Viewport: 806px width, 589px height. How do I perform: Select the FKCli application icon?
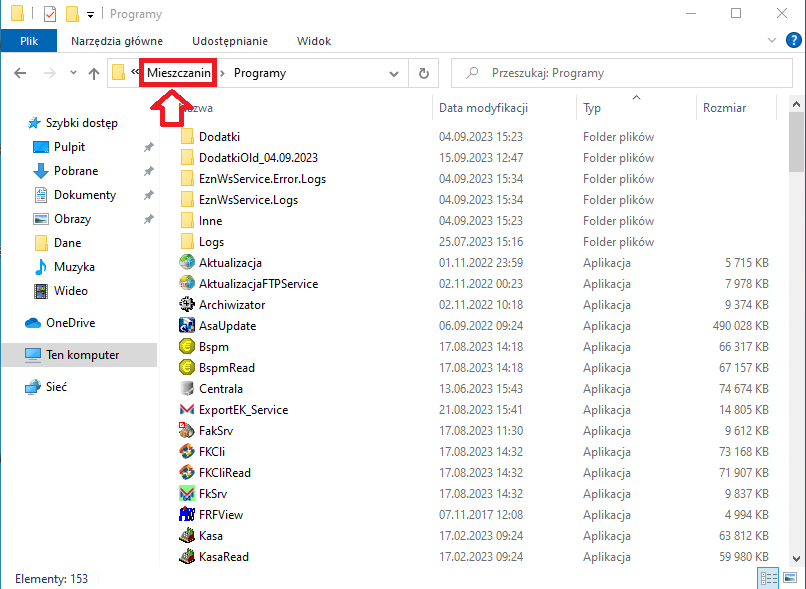coord(186,452)
